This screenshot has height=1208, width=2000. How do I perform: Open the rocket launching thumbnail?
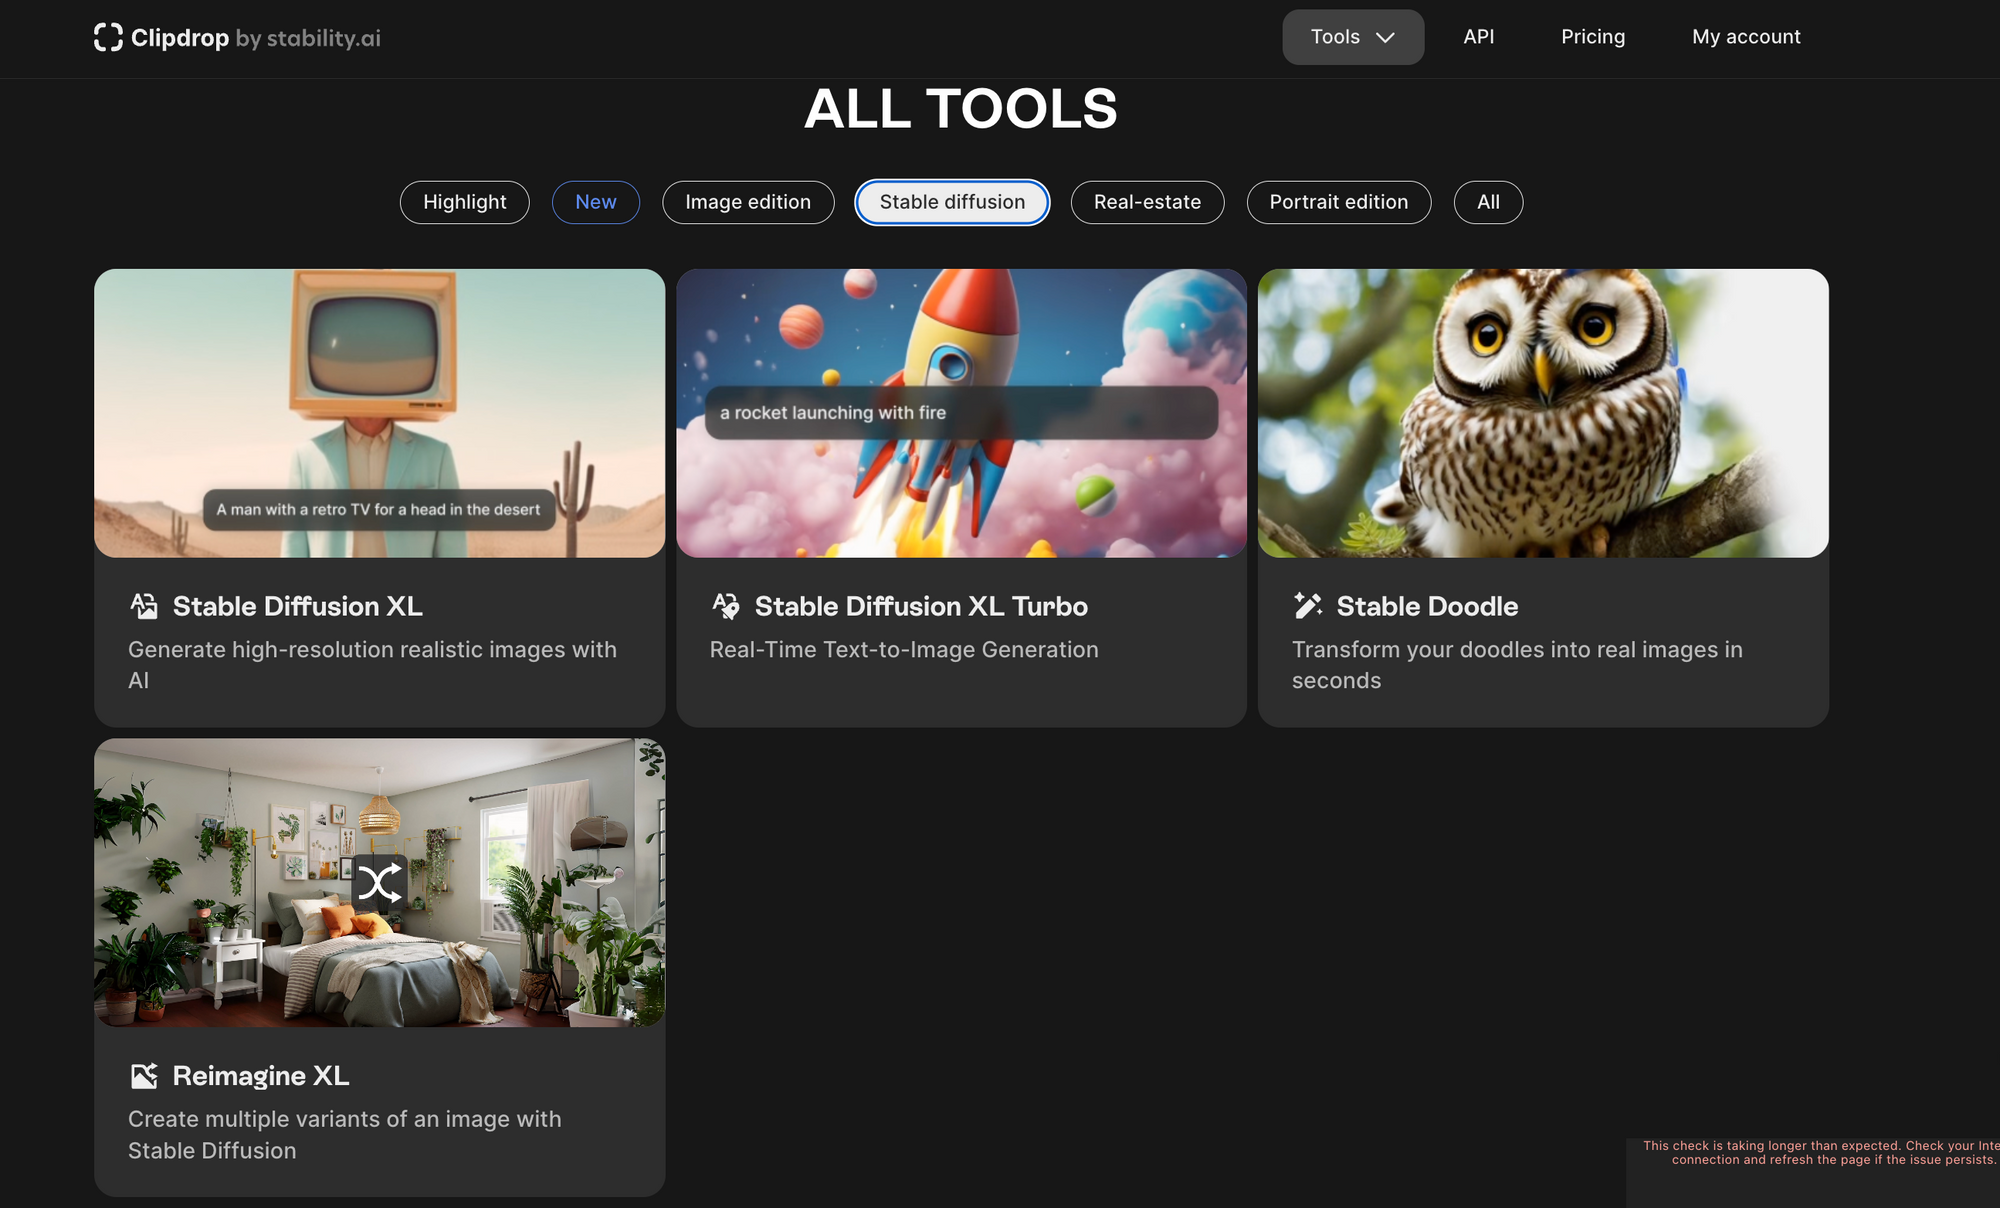(x=961, y=413)
